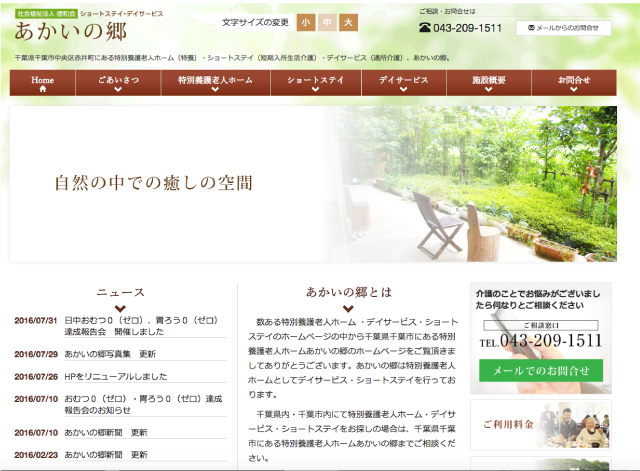
Task: Expand the ショートステイ menu chevron
Action: click(315, 89)
